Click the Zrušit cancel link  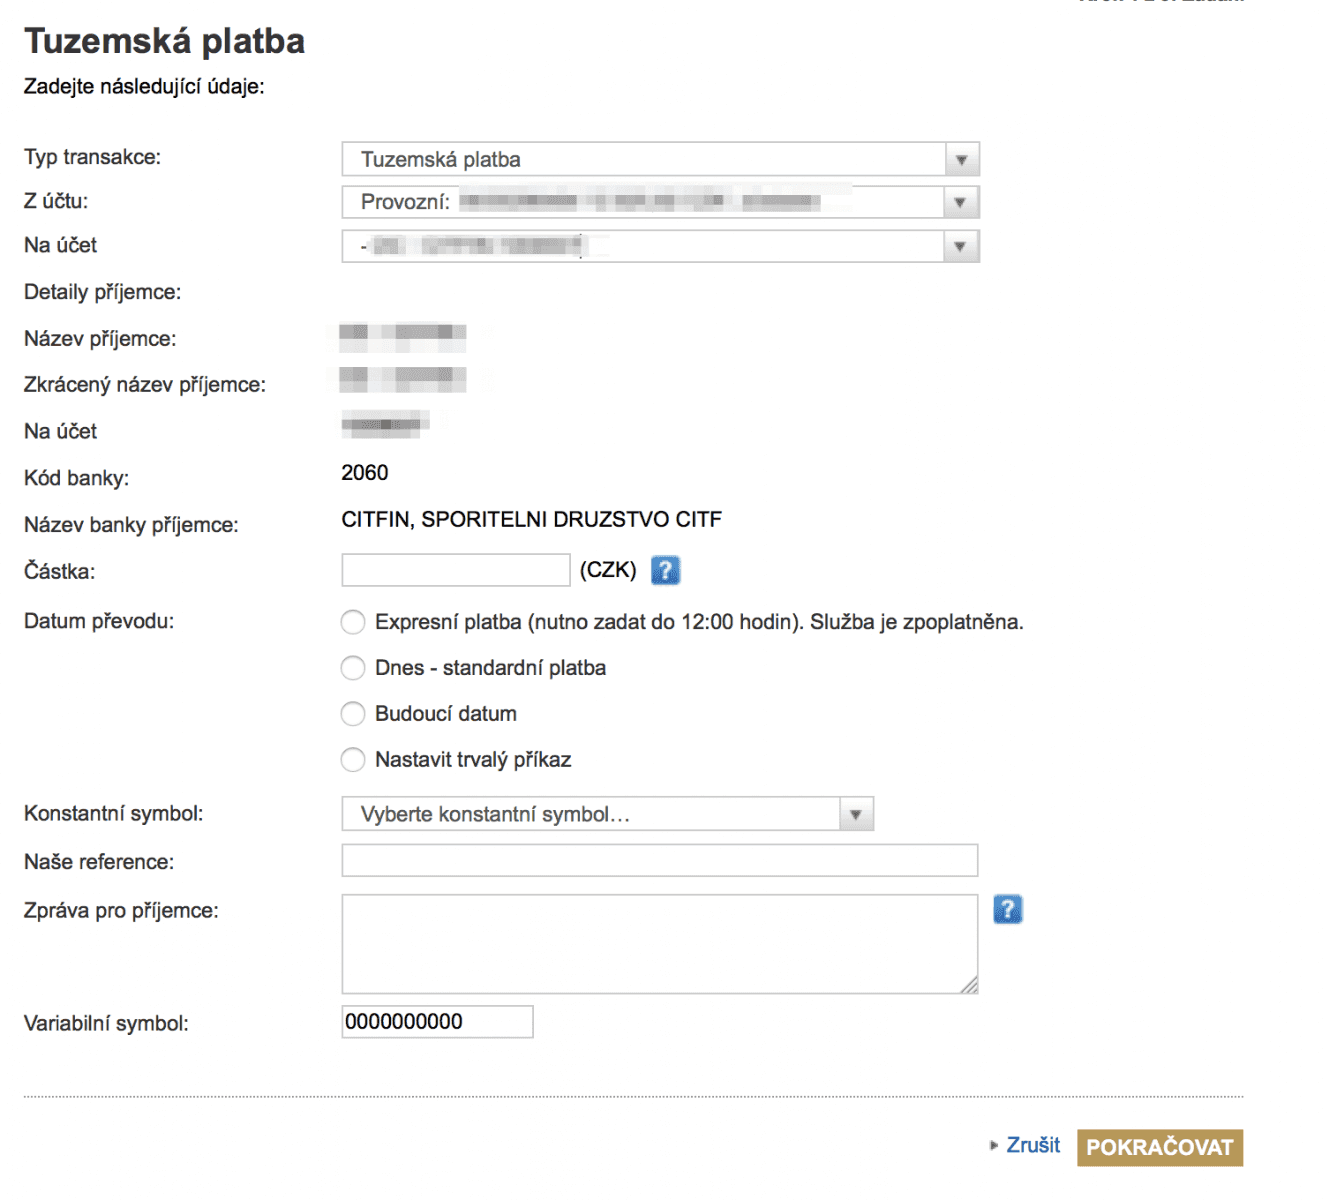[1033, 1145]
